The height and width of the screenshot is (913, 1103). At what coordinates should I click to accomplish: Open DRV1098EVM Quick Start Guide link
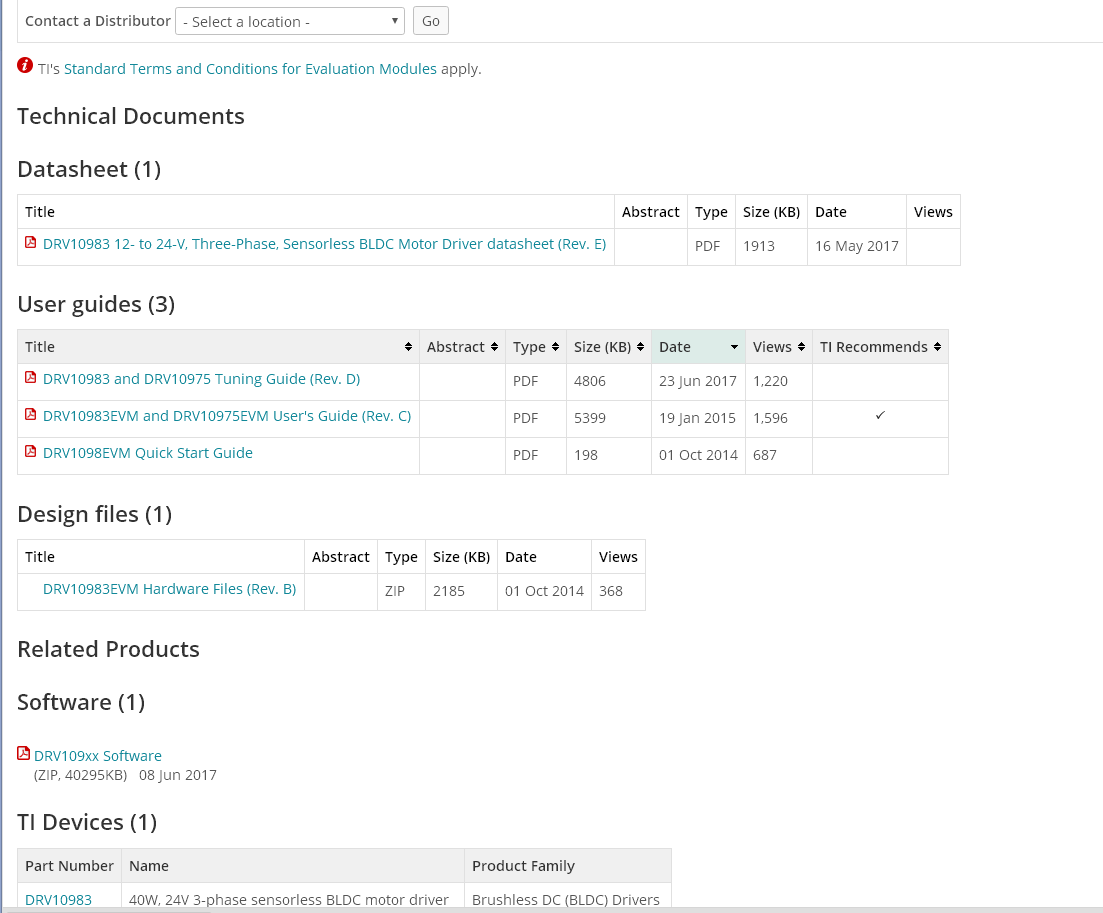click(148, 453)
